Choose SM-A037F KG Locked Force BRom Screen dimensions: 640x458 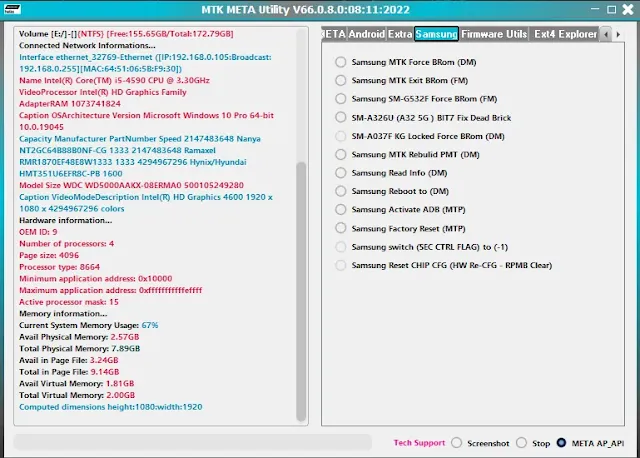click(x=340, y=136)
